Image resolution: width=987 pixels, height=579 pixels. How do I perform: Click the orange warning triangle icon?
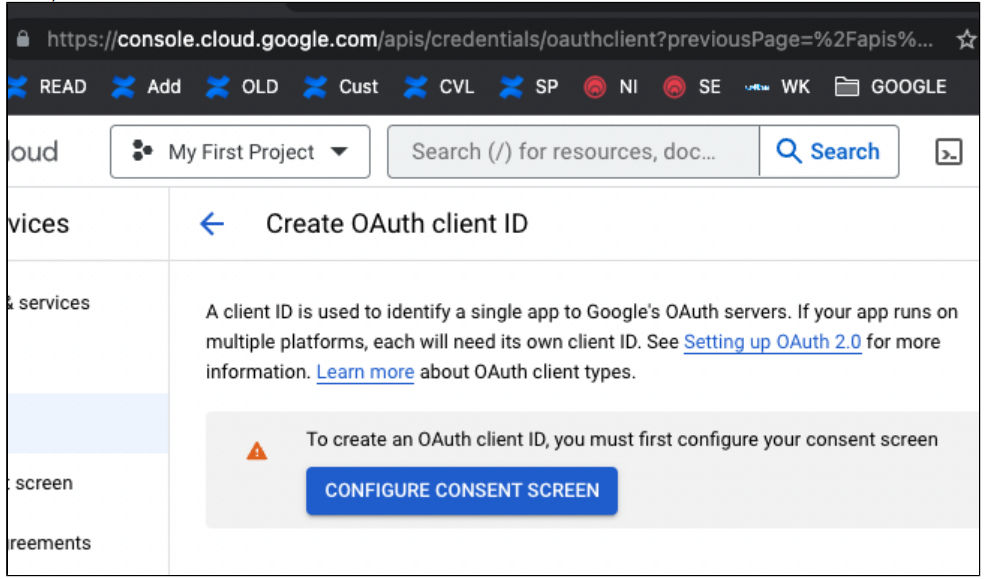(257, 451)
